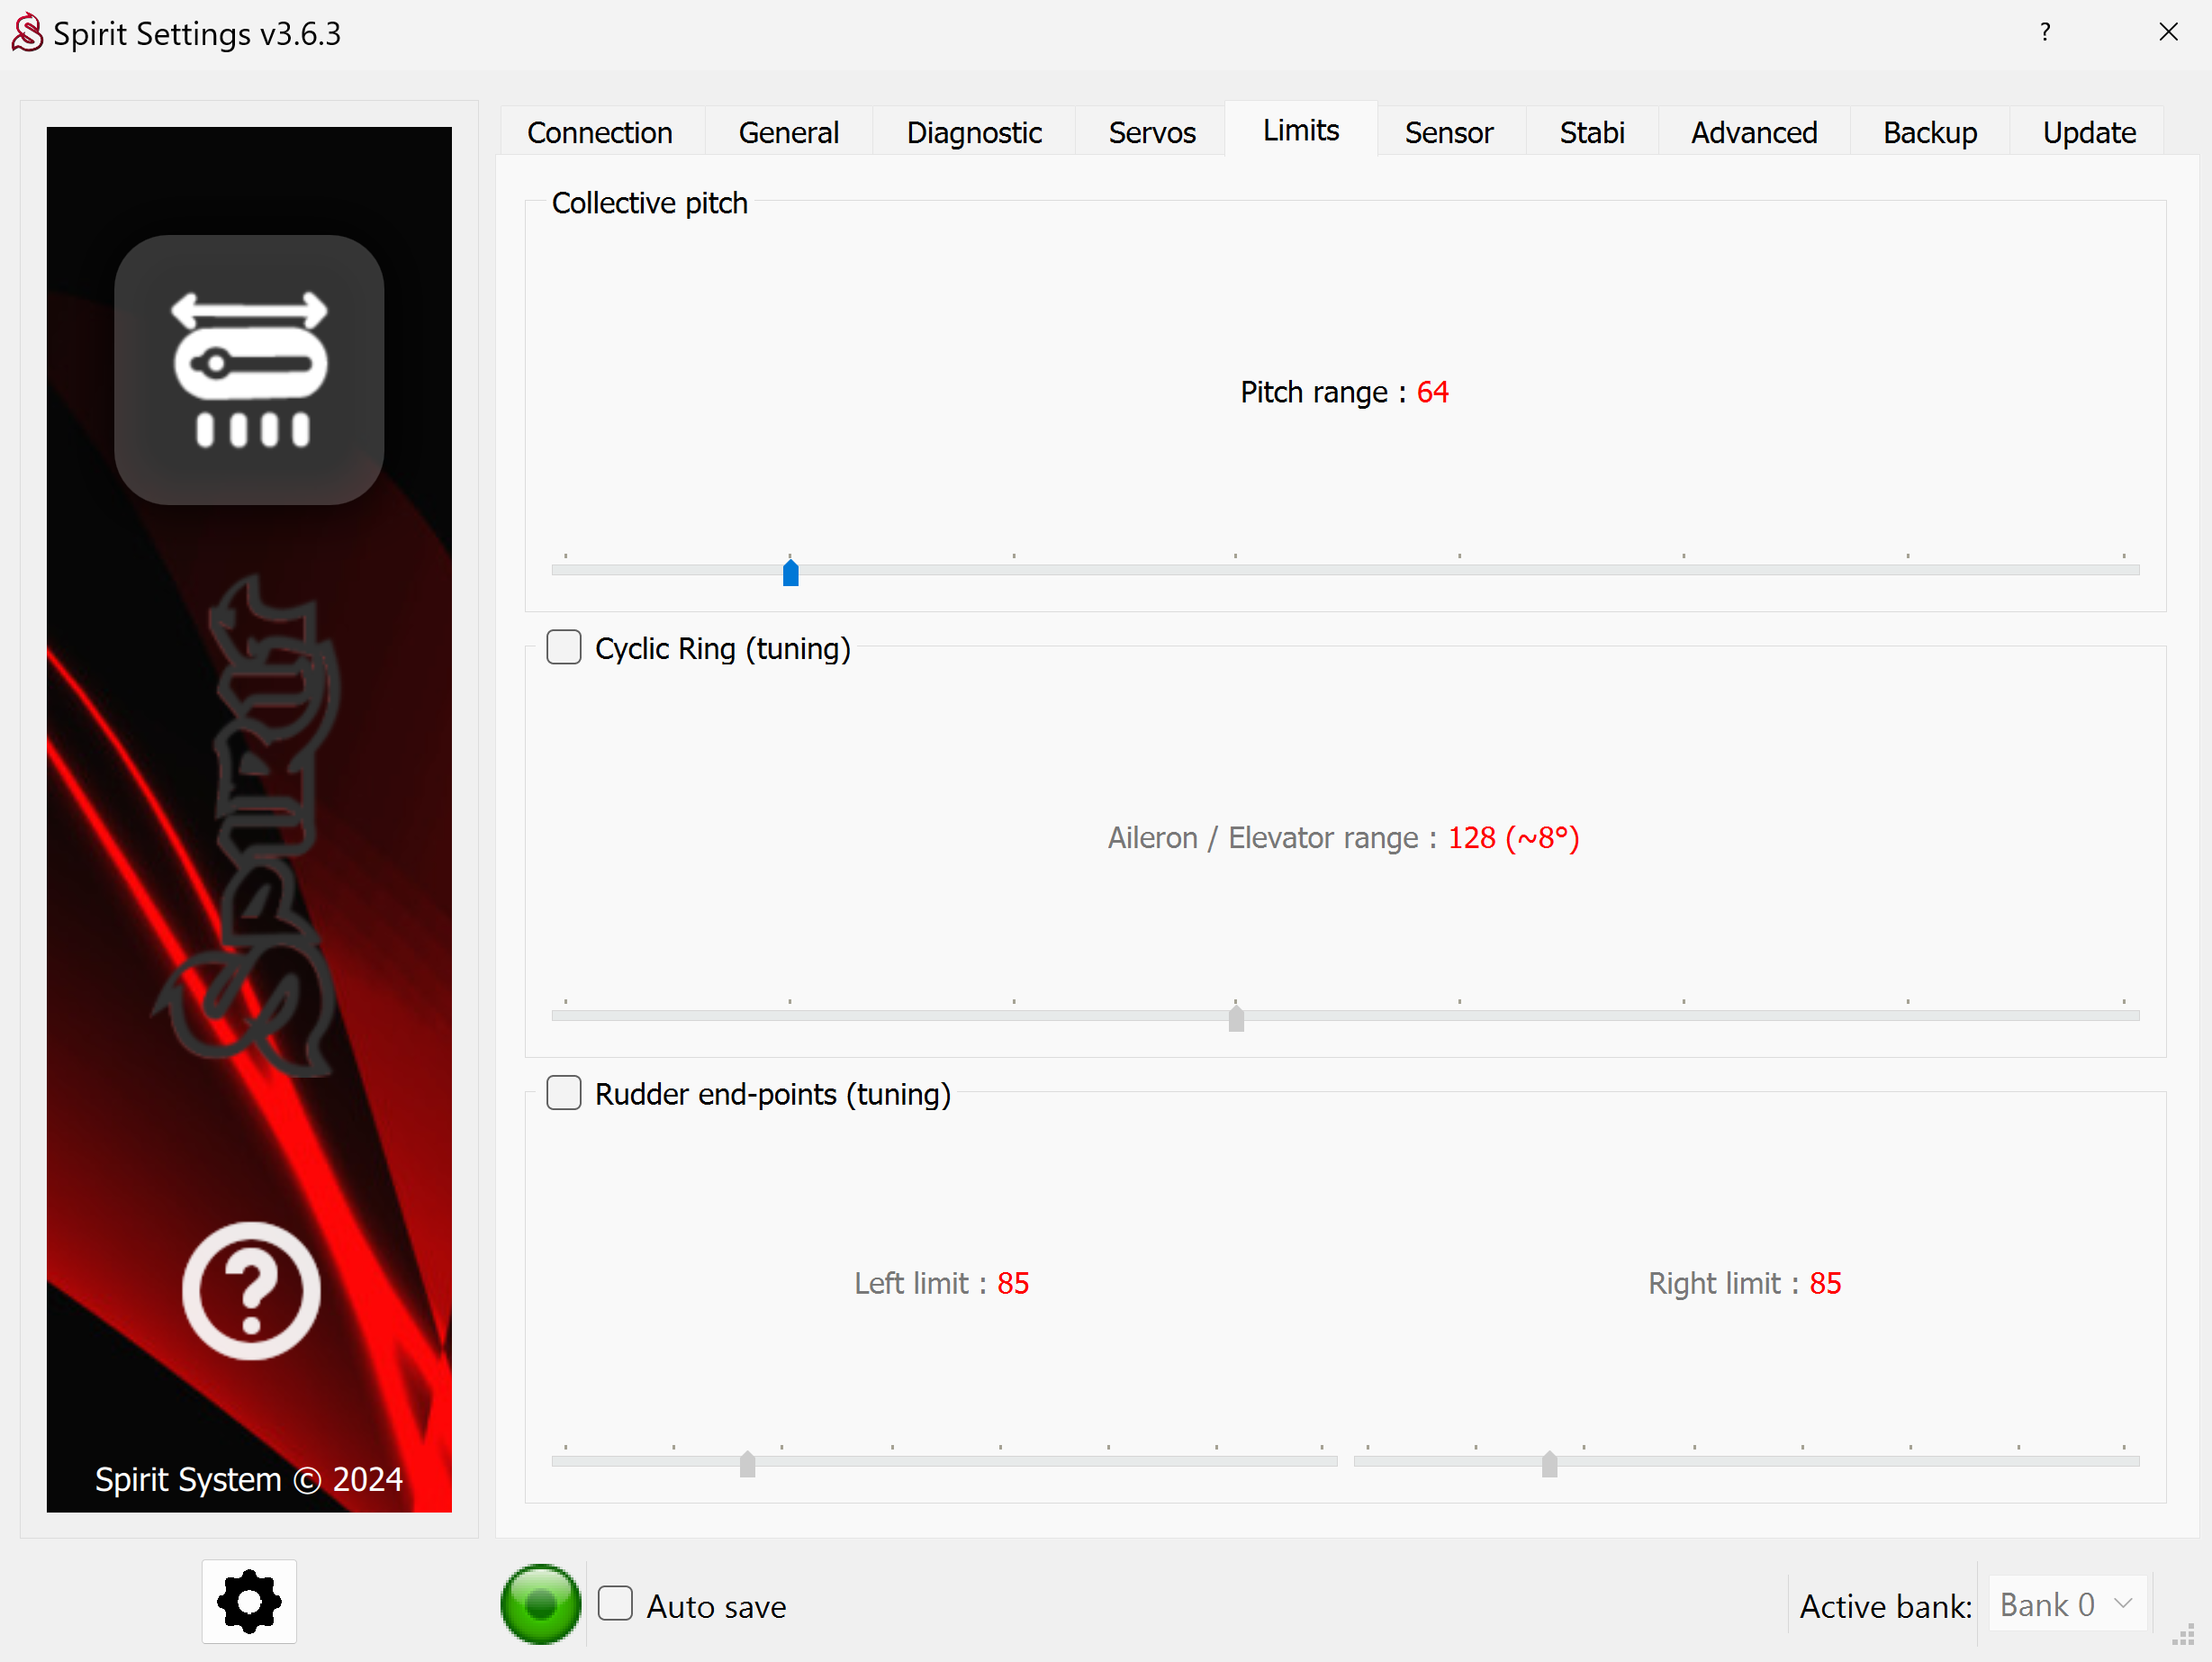Open the Active bank dropdown
The height and width of the screenshot is (1662, 2212).
pyautogui.click(x=2065, y=1603)
